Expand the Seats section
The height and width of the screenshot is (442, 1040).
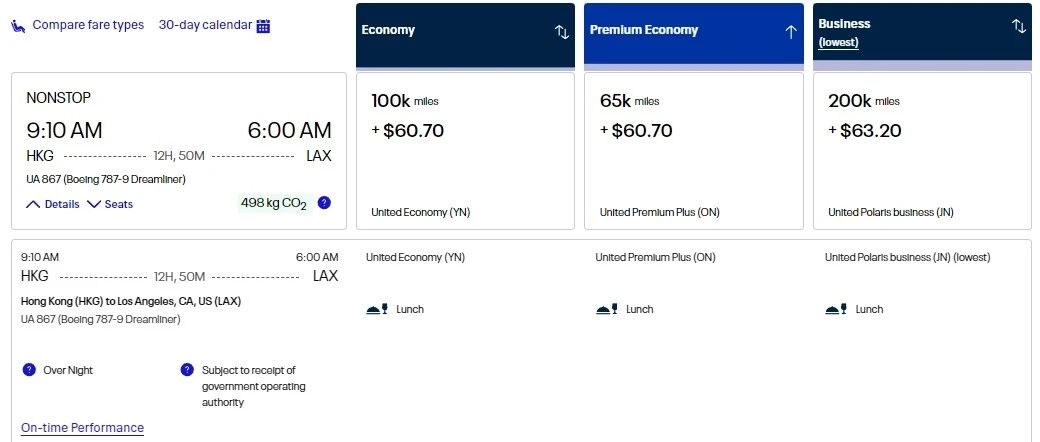click(110, 204)
